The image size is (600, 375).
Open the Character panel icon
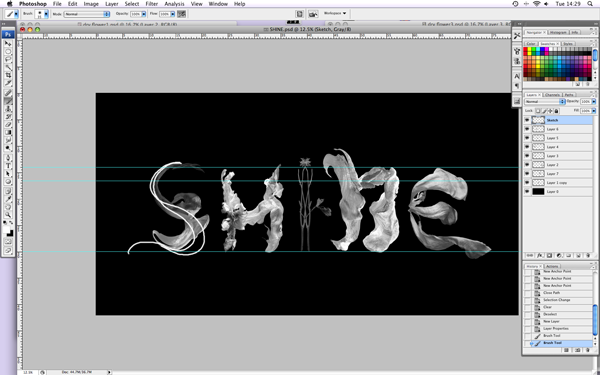click(517, 76)
